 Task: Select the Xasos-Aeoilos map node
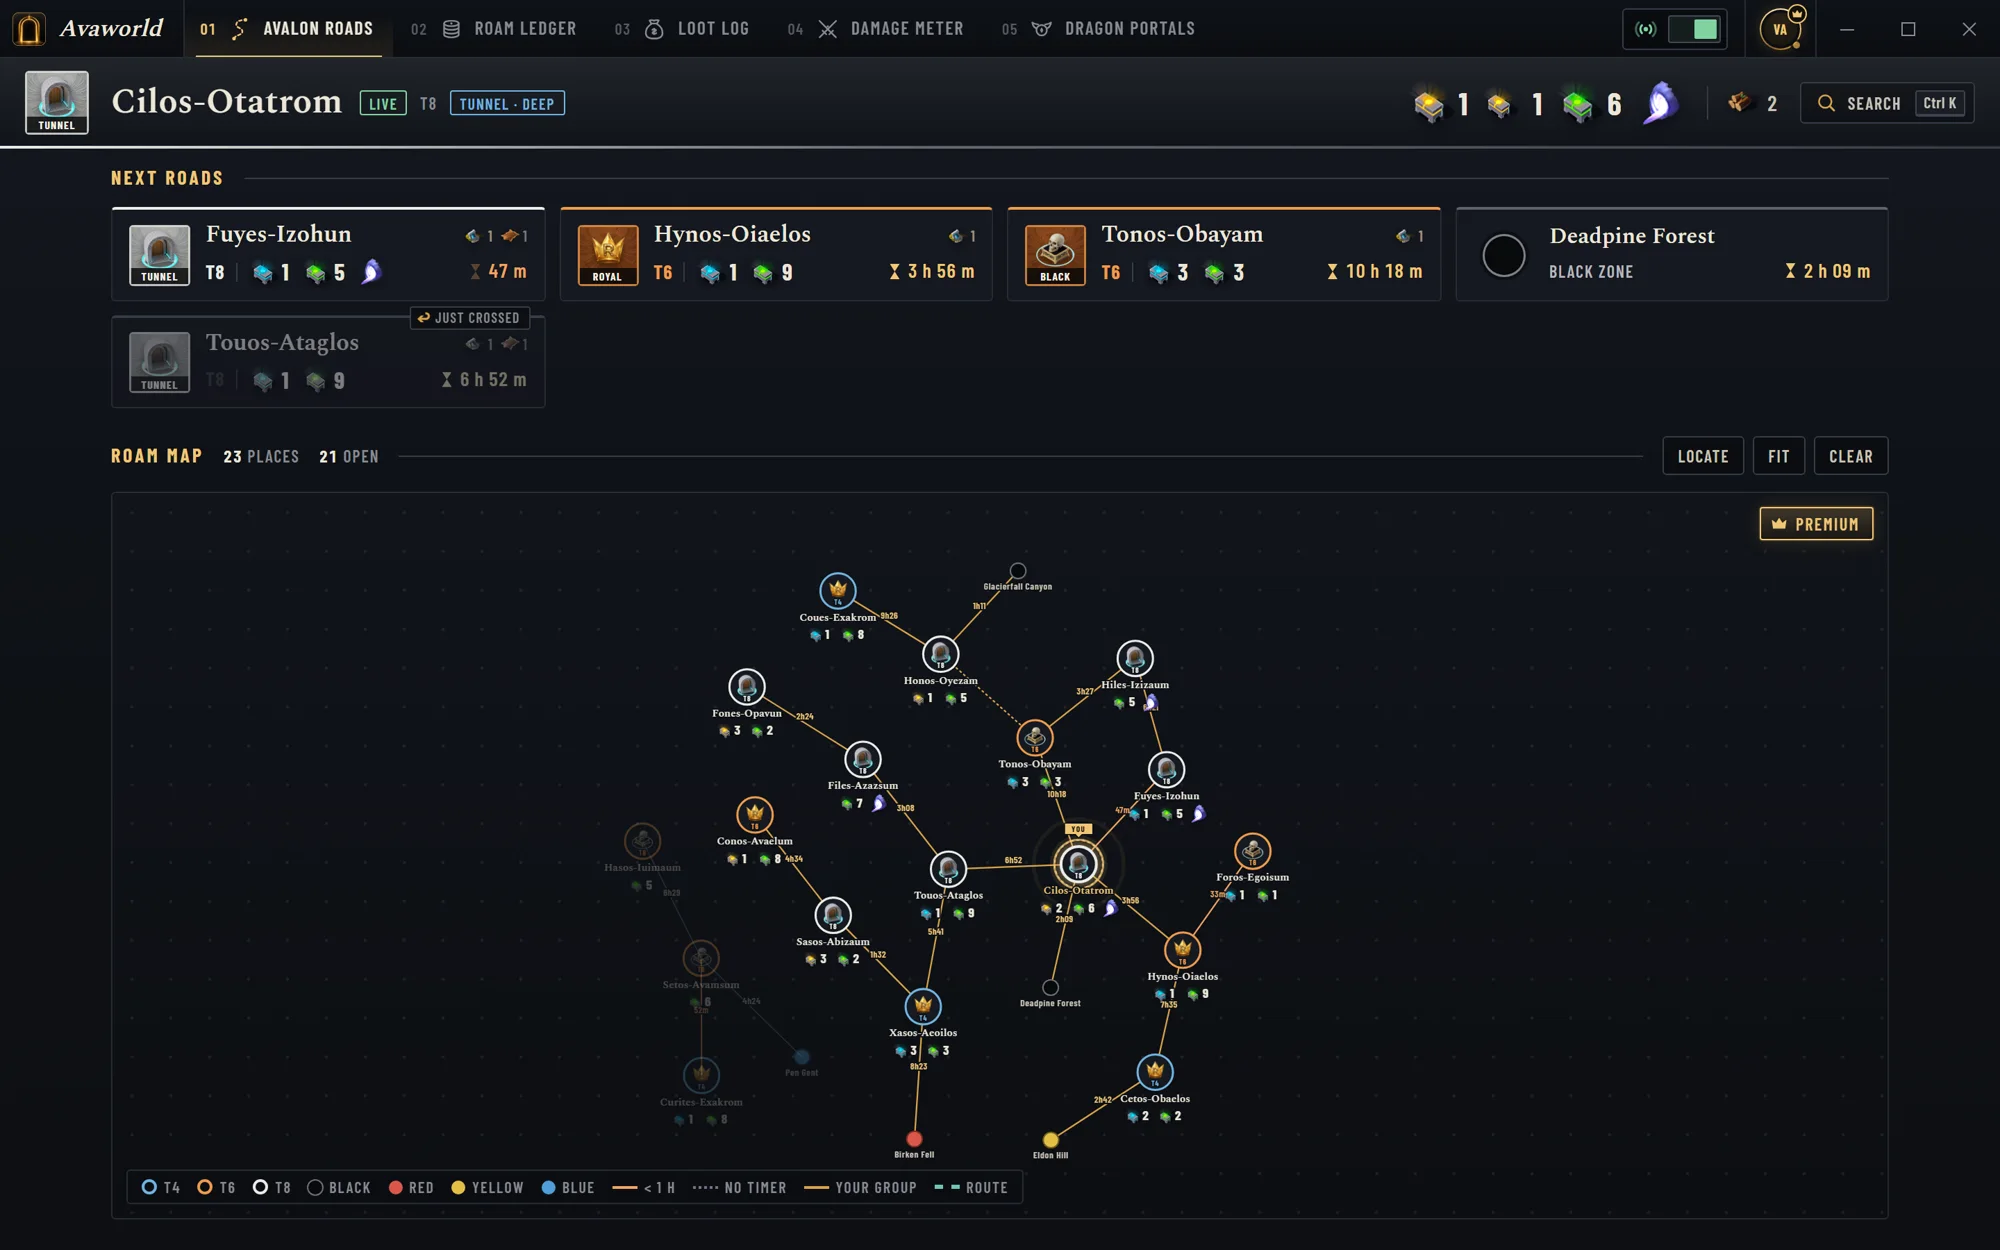point(923,1007)
